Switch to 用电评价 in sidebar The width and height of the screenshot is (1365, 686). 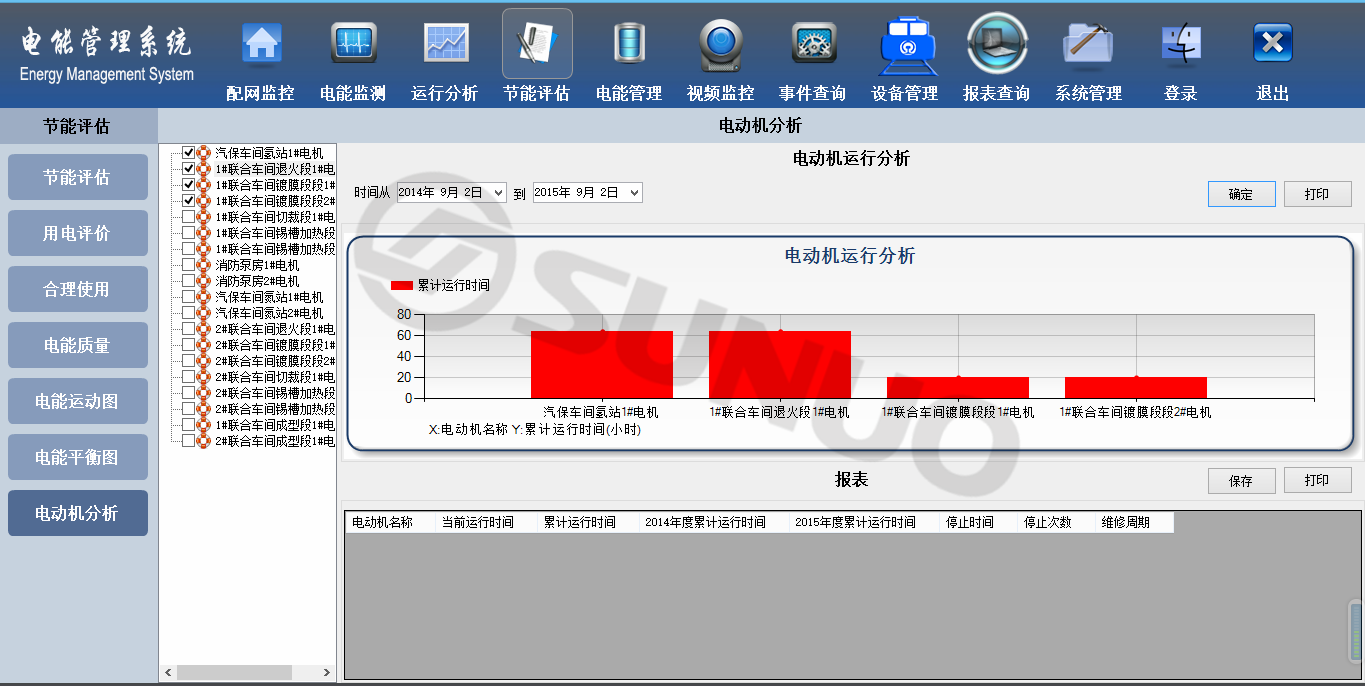(x=77, y=233)
